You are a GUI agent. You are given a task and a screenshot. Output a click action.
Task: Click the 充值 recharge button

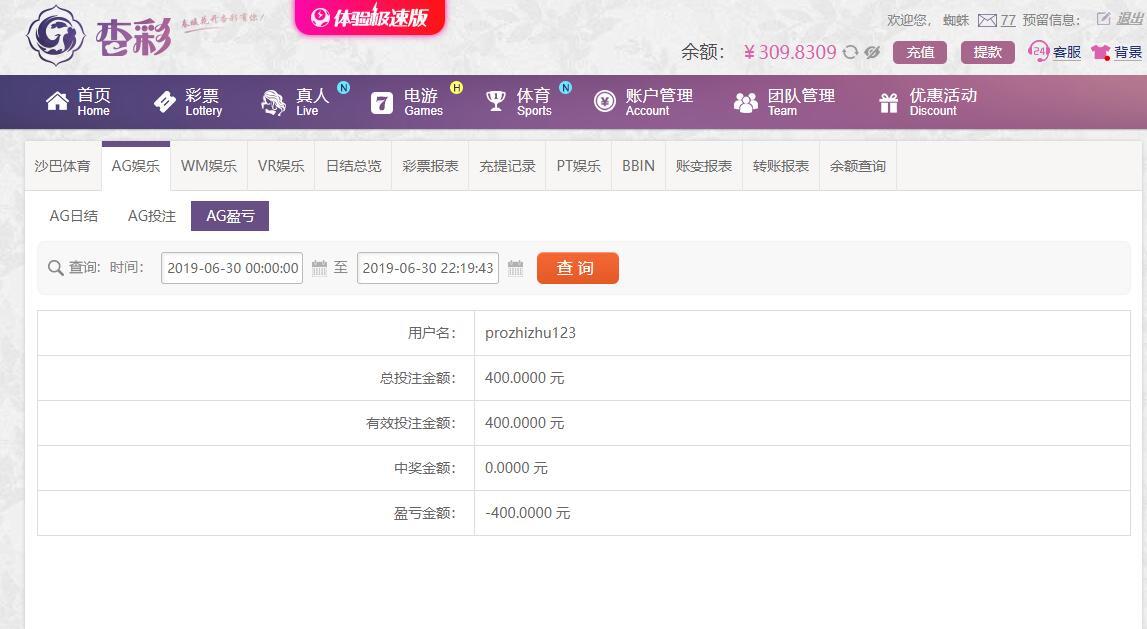(x=920, y=52)
